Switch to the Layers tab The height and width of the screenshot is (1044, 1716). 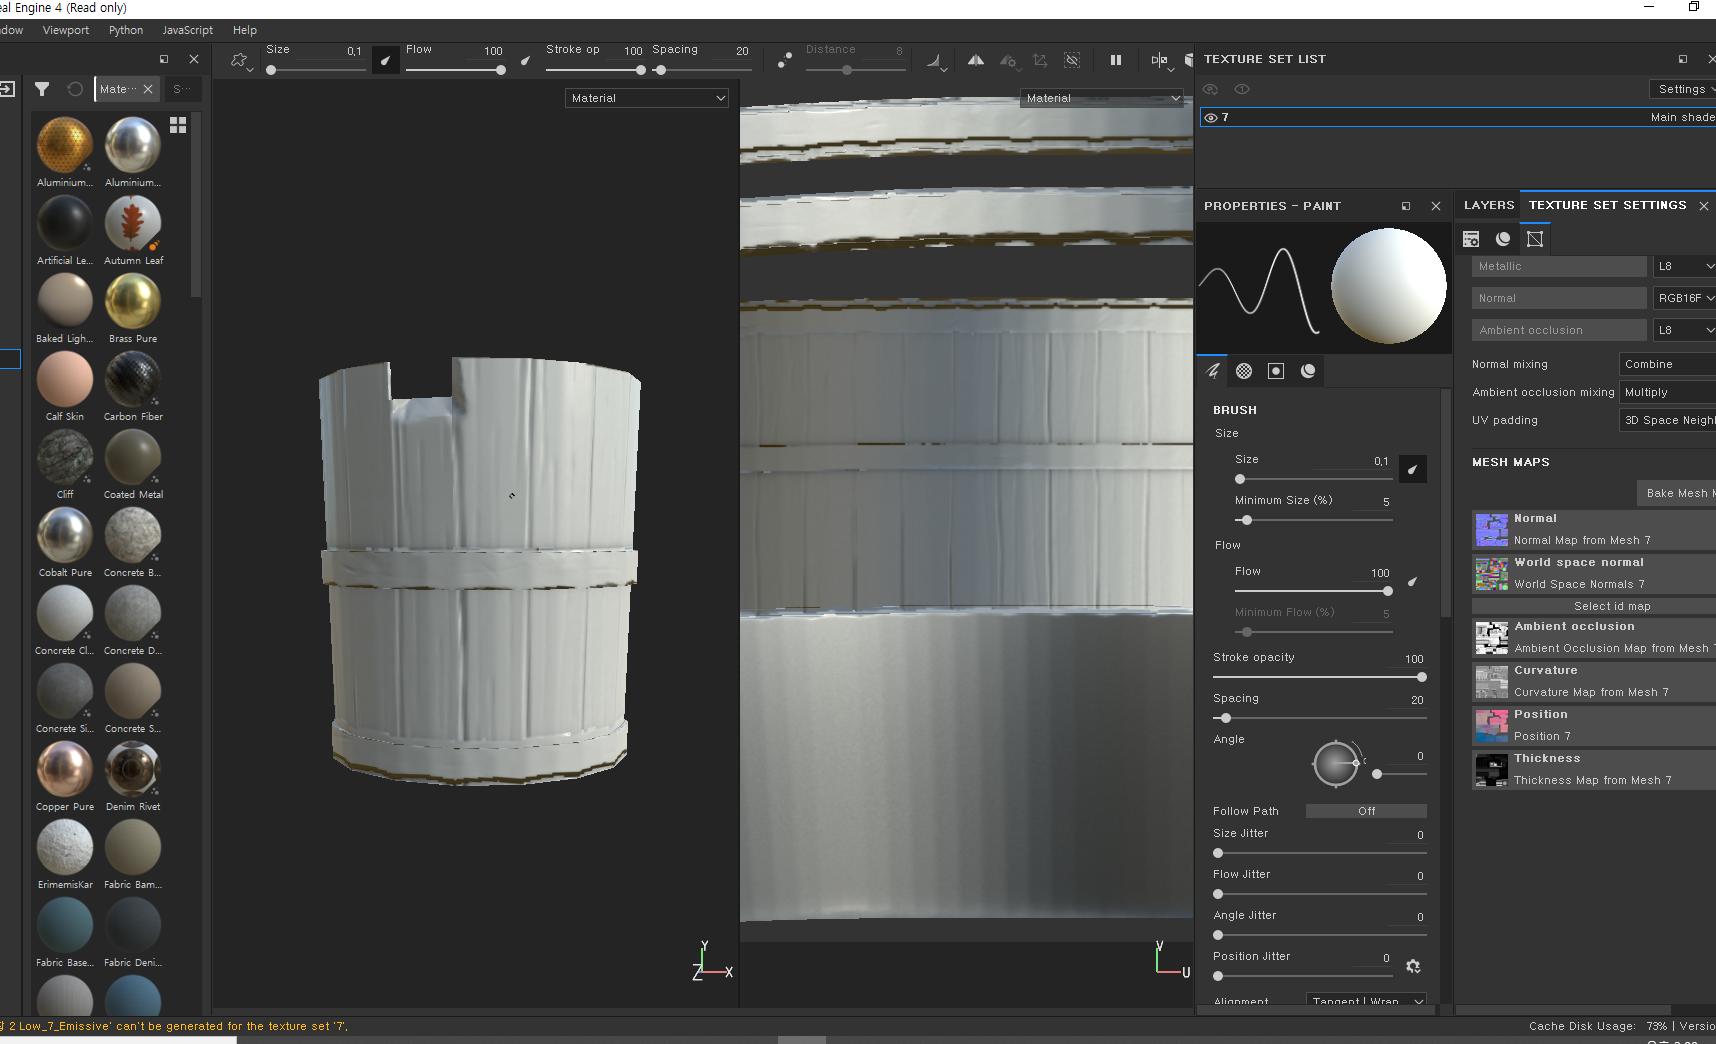tap(1488, 205)
